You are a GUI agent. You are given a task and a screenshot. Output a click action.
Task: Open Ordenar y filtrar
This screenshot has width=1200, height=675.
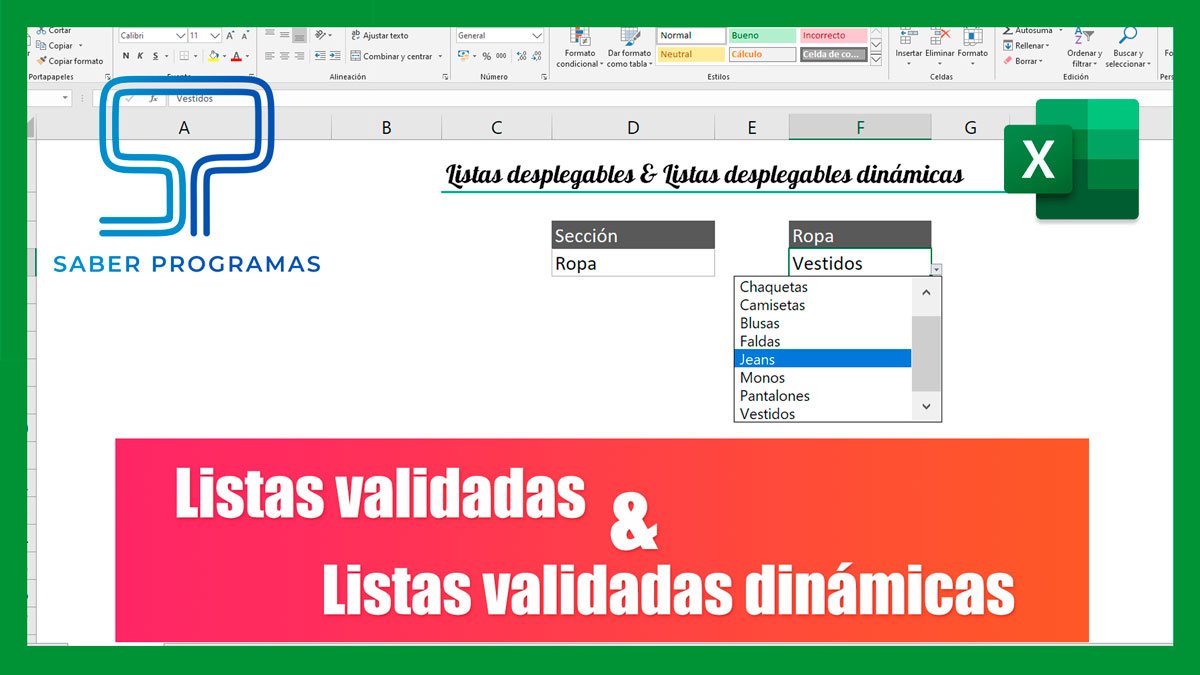[1084, 47]
